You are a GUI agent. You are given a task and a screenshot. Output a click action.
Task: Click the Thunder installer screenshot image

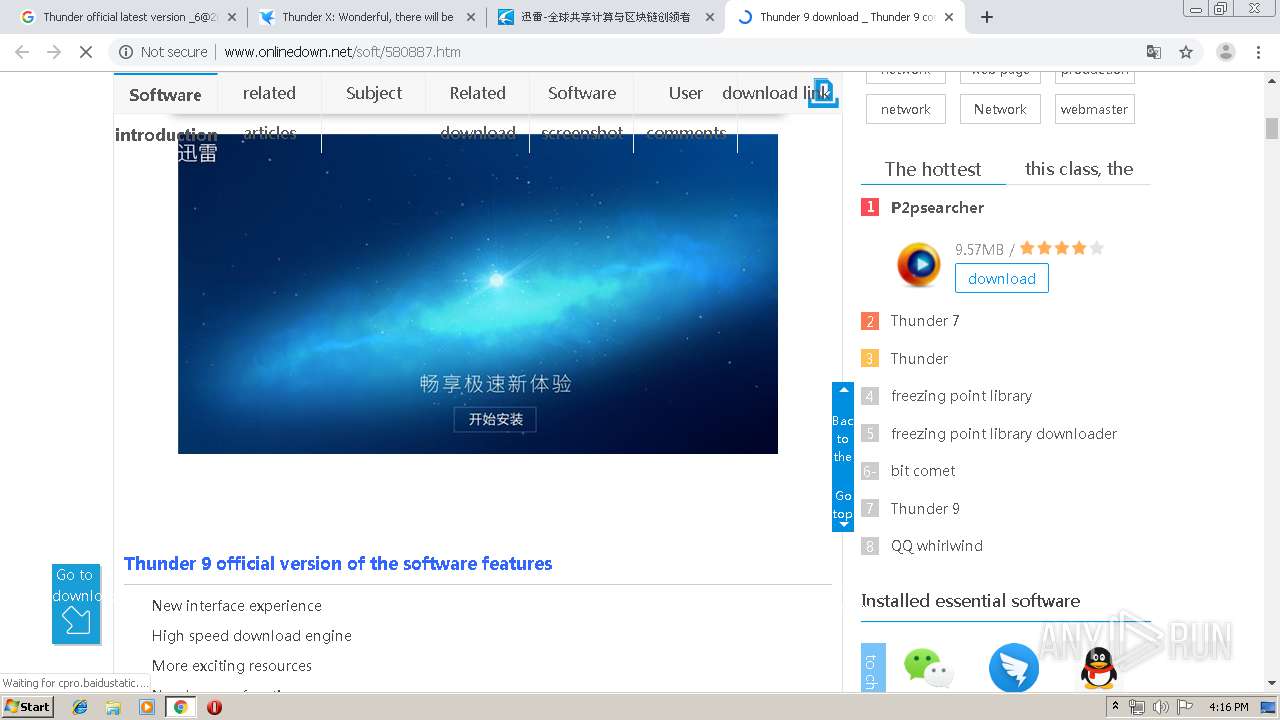[x=478, y=294]
